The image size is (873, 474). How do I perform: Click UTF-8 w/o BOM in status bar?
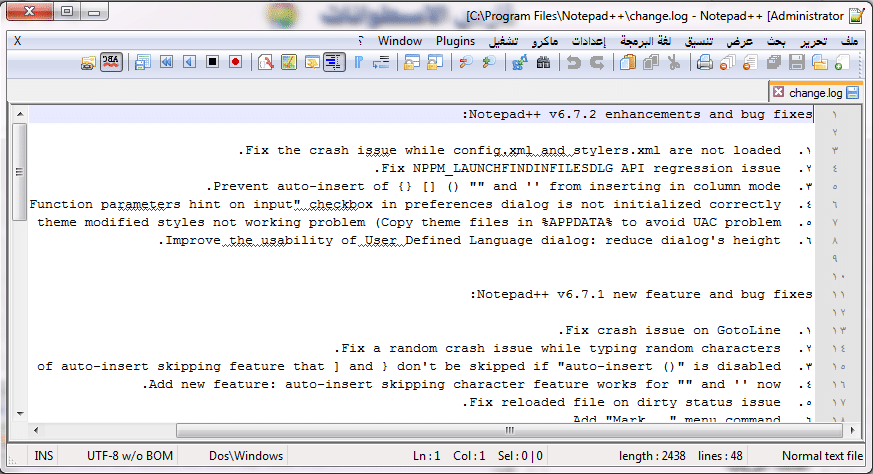(x=130, y=456)
